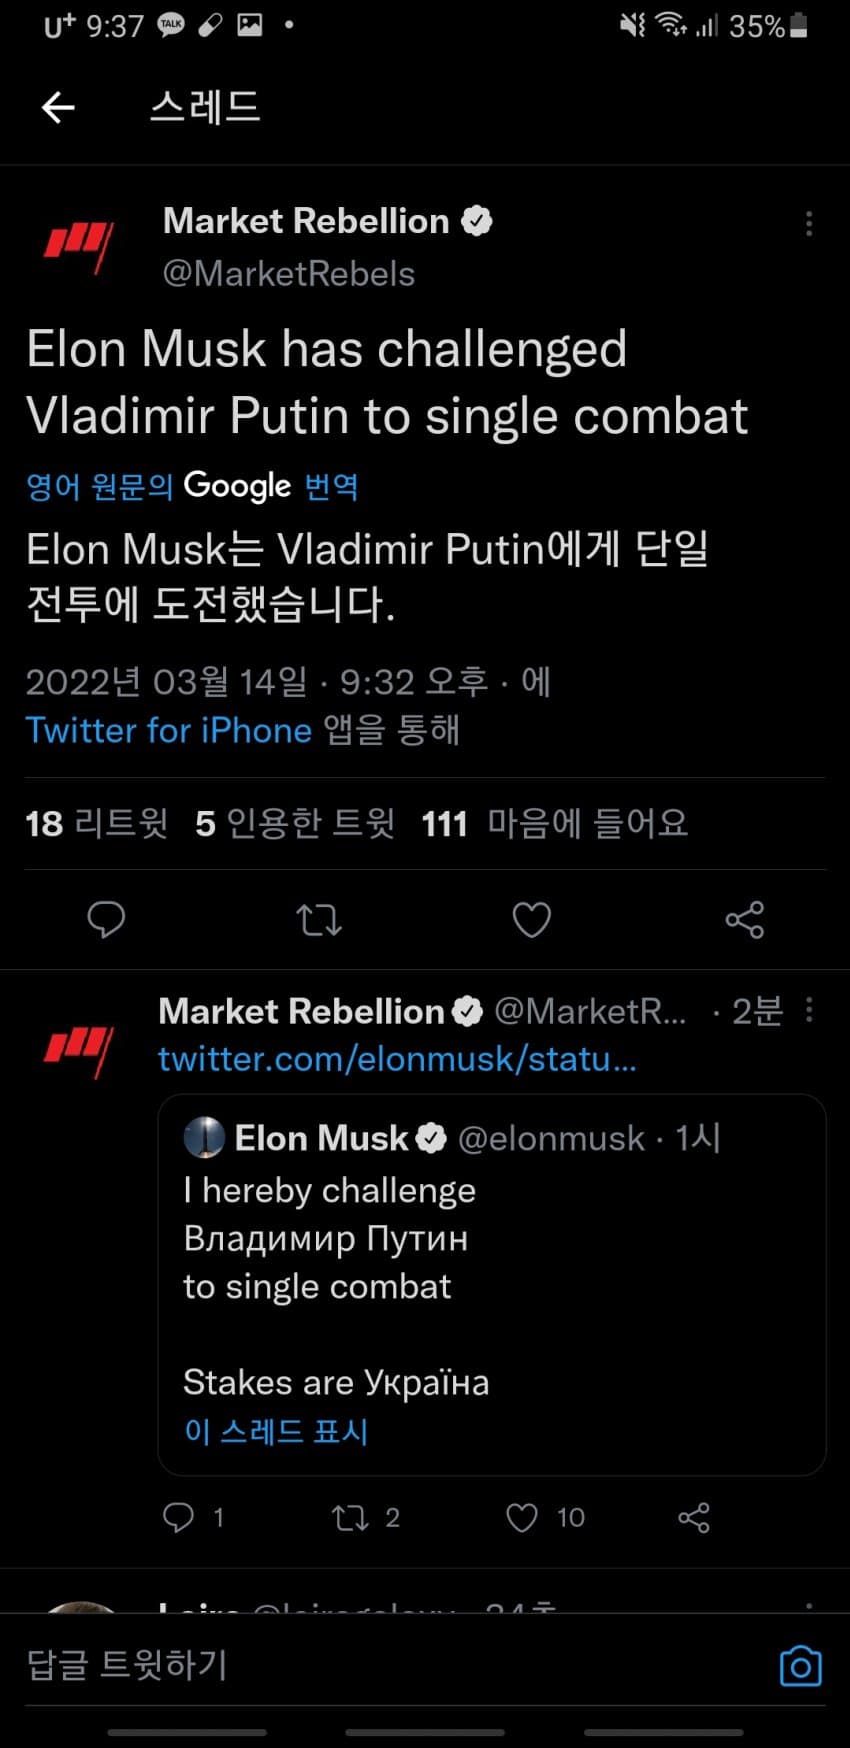Share the second Market Rebellion tweet
850x1748 pixels.
694,1517
